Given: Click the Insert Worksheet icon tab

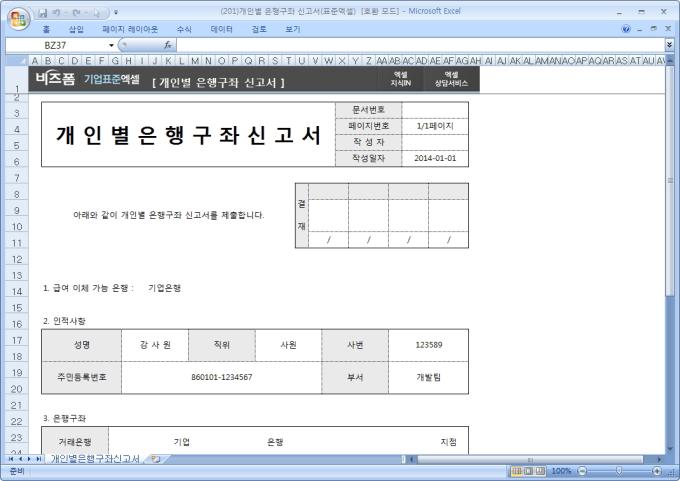Looking at the screenshot, I should click(x=156, y=459).
